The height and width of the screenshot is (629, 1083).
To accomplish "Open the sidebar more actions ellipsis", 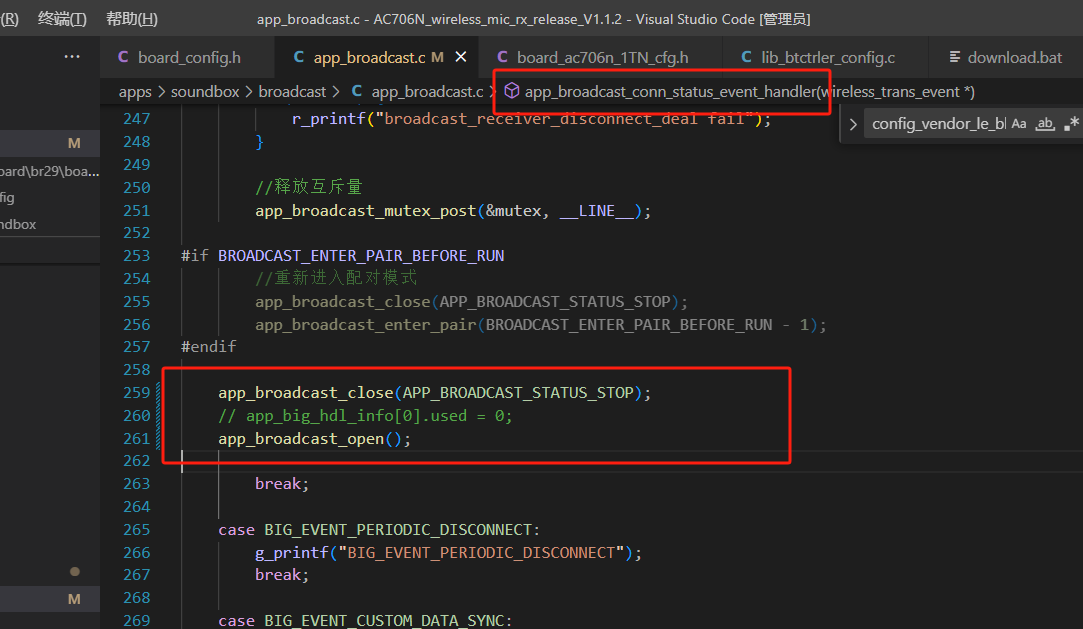I will 72,57.
